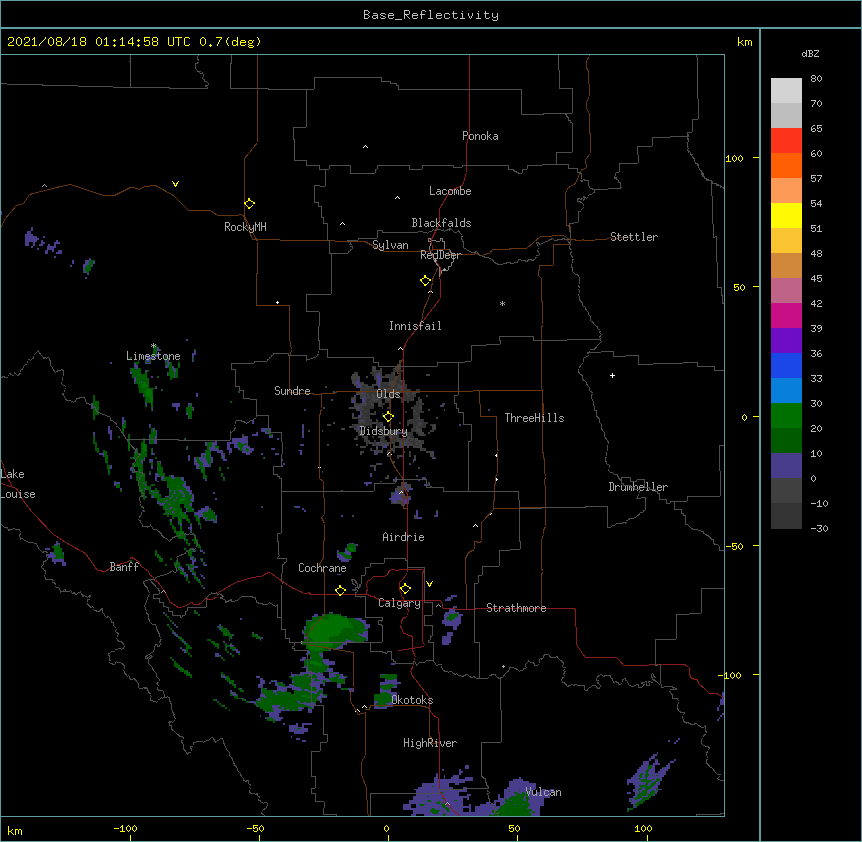Click the Ponoka city label
The height and width of the screenshot is (842, 862).
(x=480, y=136)
